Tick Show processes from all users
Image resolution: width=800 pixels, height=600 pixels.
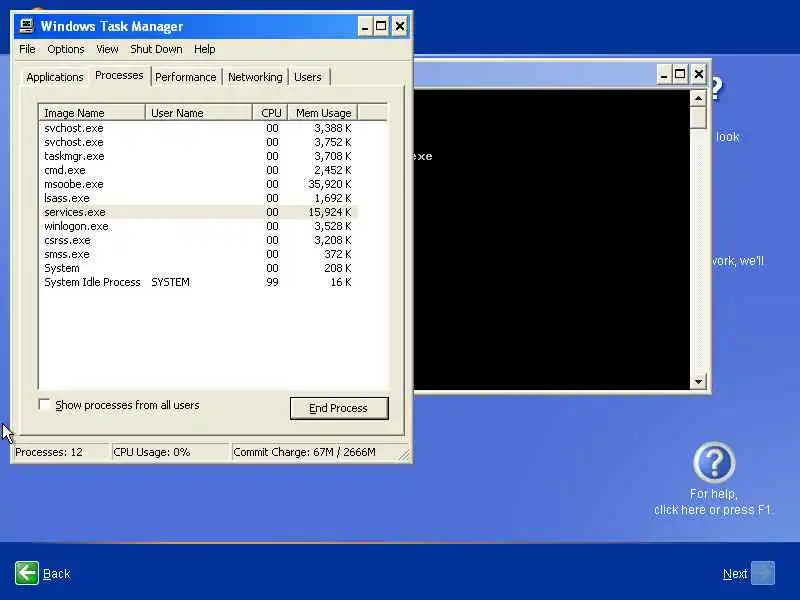click(44, 405)
